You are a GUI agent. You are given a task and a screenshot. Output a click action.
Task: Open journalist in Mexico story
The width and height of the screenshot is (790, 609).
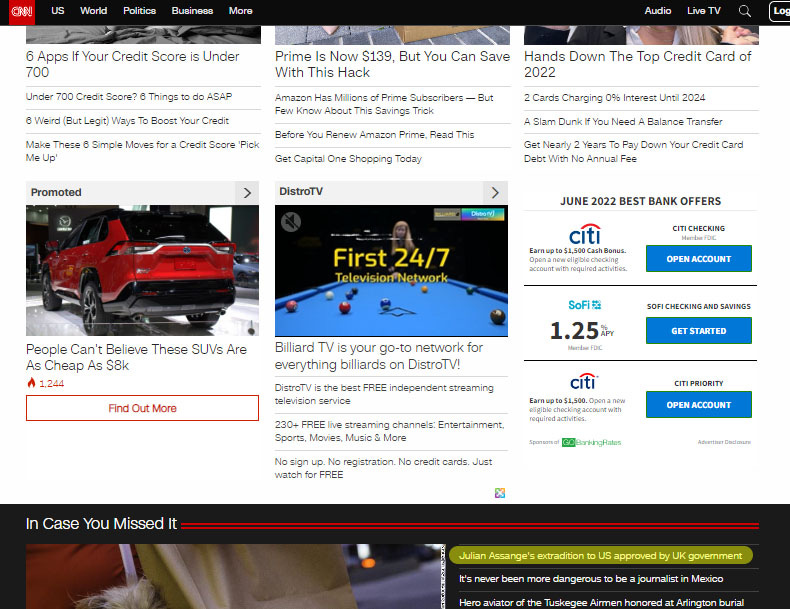pos(591,579)
